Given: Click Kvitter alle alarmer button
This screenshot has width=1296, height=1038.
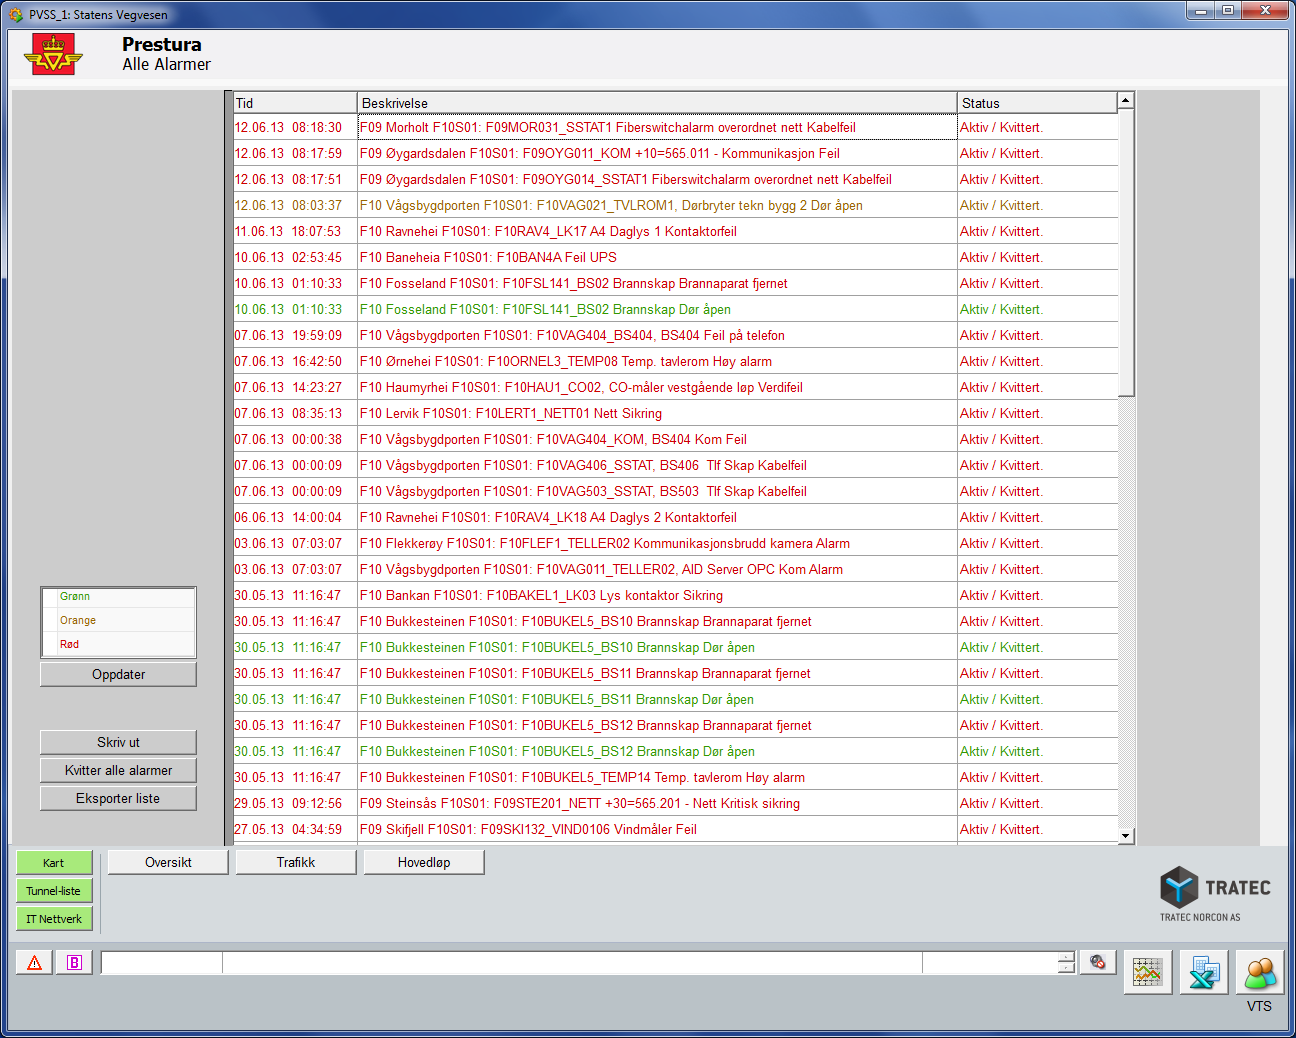Looking at the screenshot, I should click(118, 770).
